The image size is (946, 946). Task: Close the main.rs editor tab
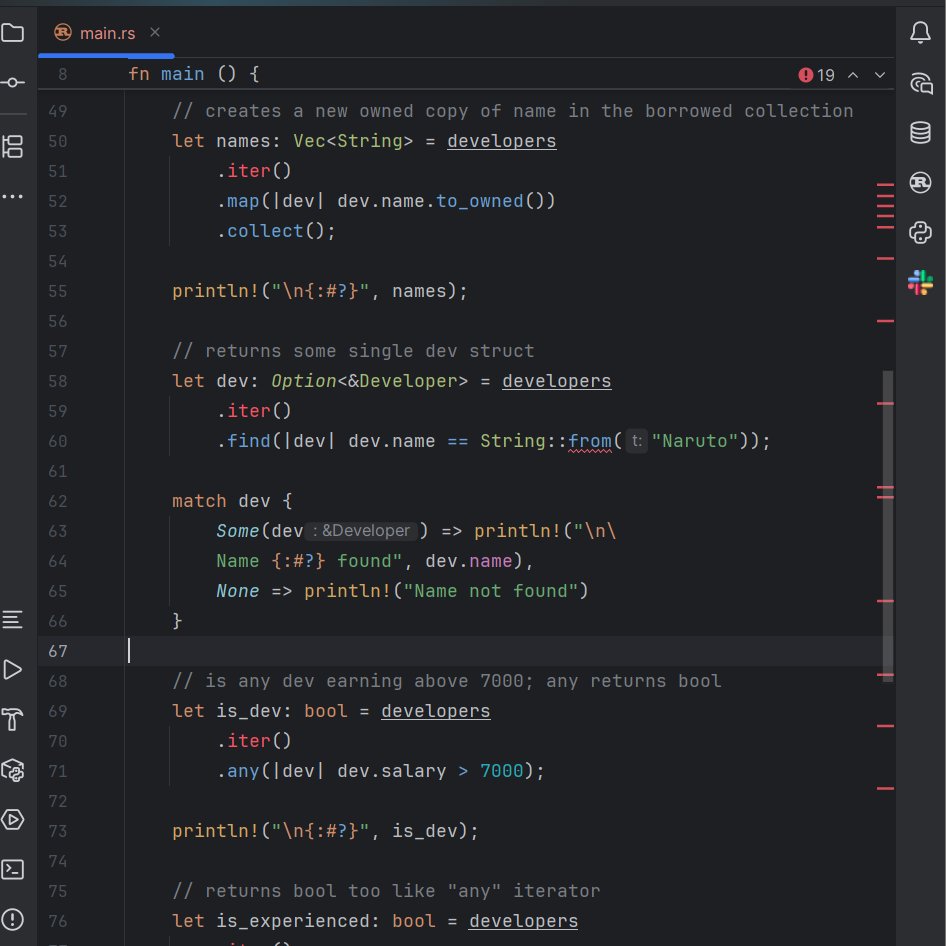coord(155,32)
